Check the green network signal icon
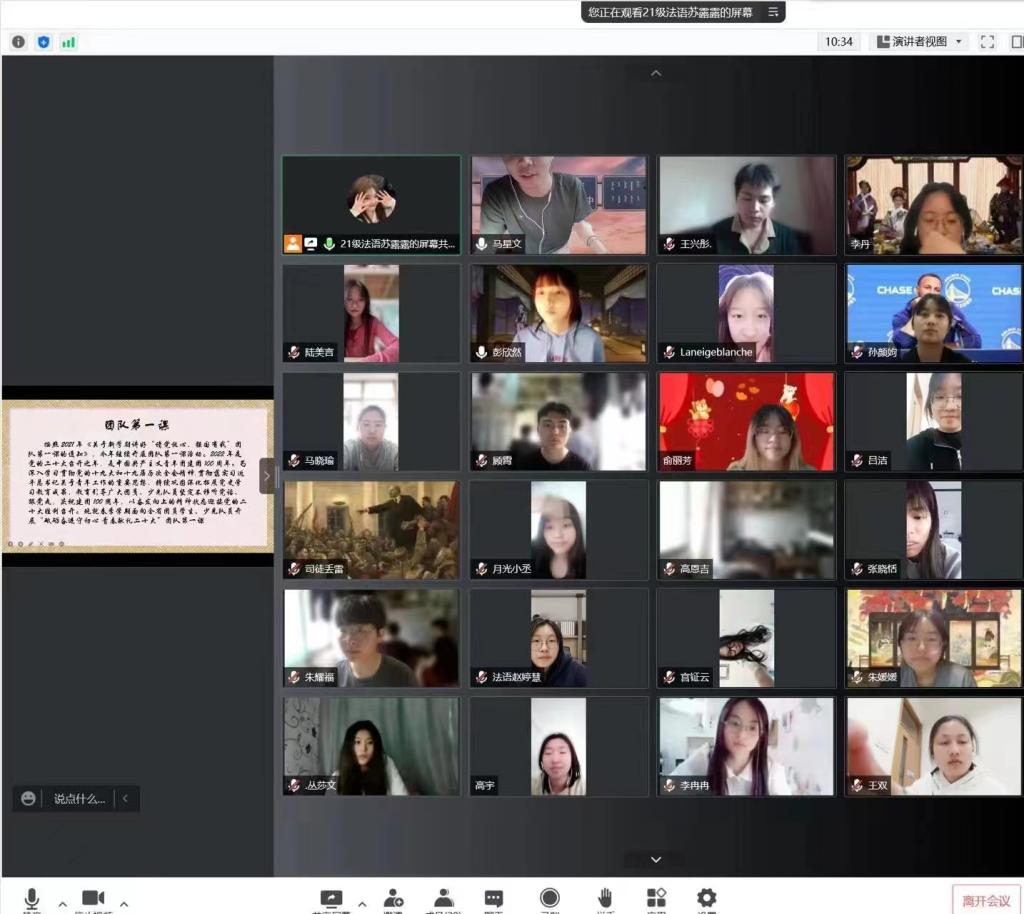The image size is (1024, 914). (x=69, y=42)
